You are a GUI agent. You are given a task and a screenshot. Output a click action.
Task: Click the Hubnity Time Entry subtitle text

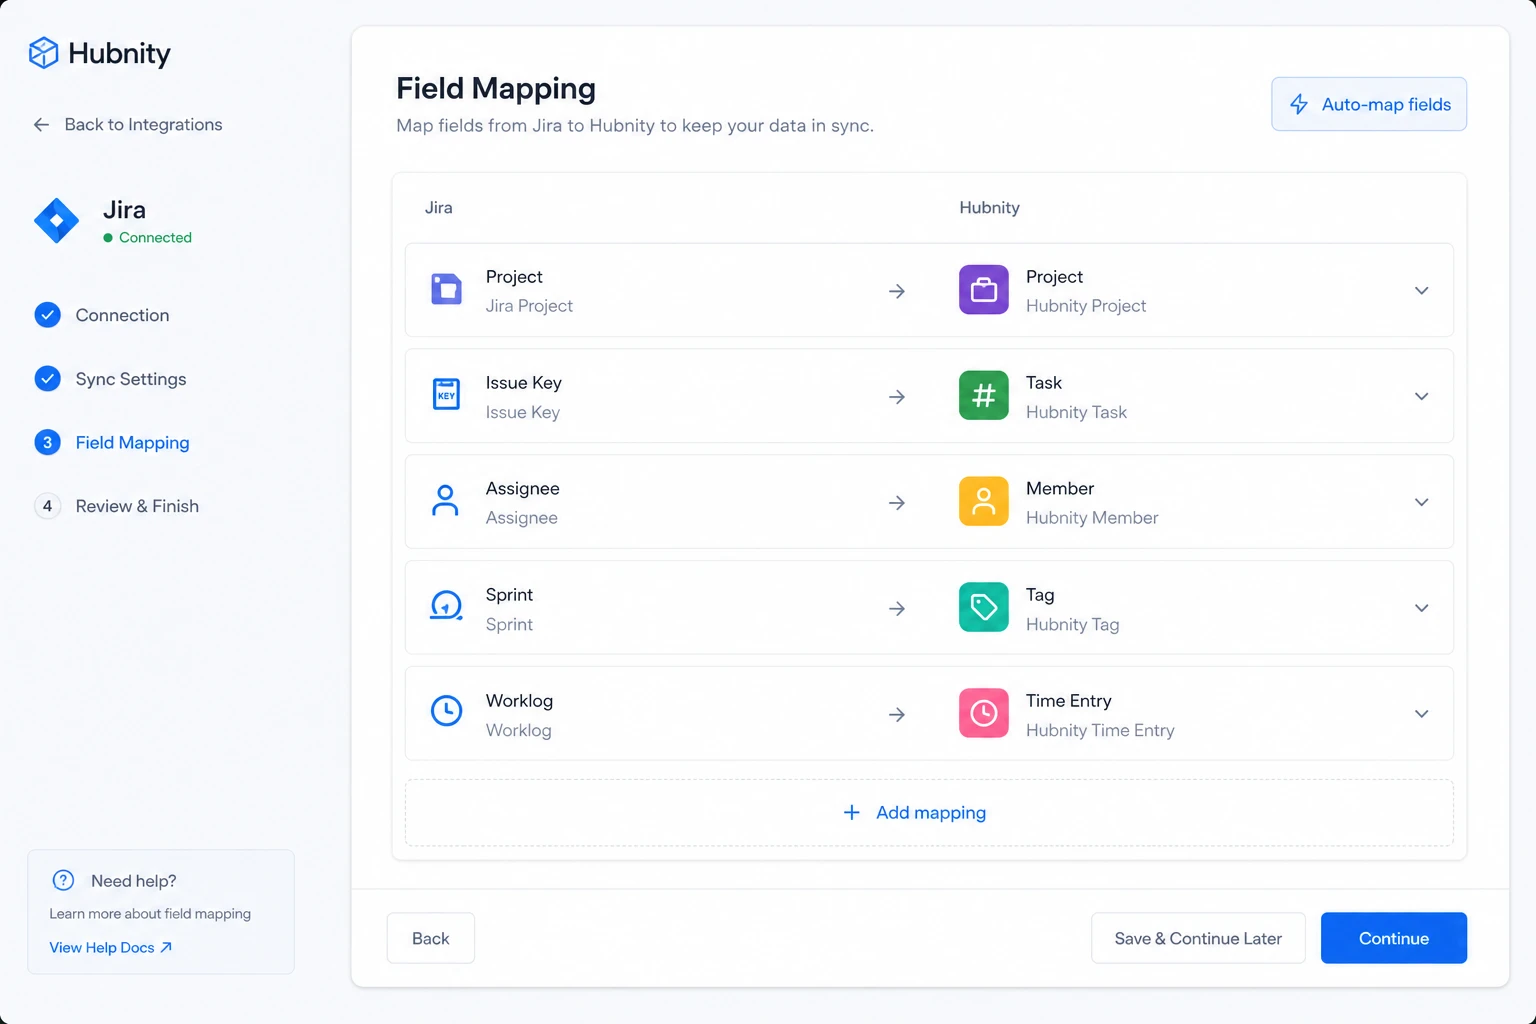tap(1100, 730)
